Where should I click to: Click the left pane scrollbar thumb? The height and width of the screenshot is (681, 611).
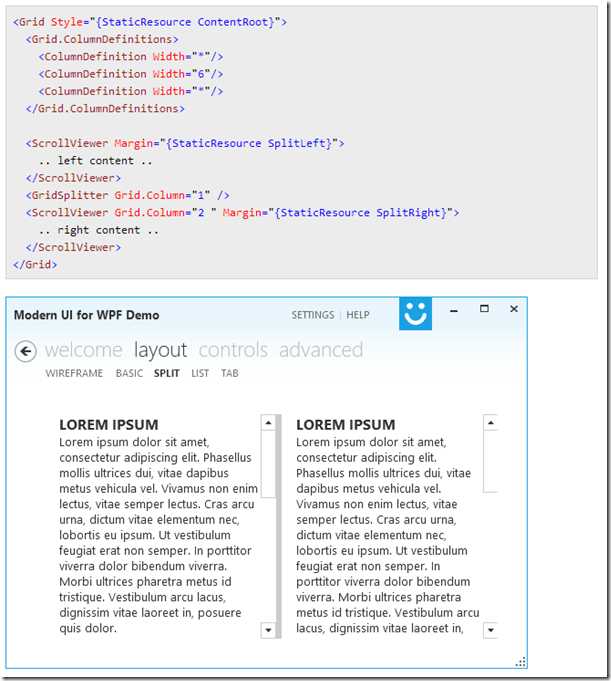click(268, 463)
